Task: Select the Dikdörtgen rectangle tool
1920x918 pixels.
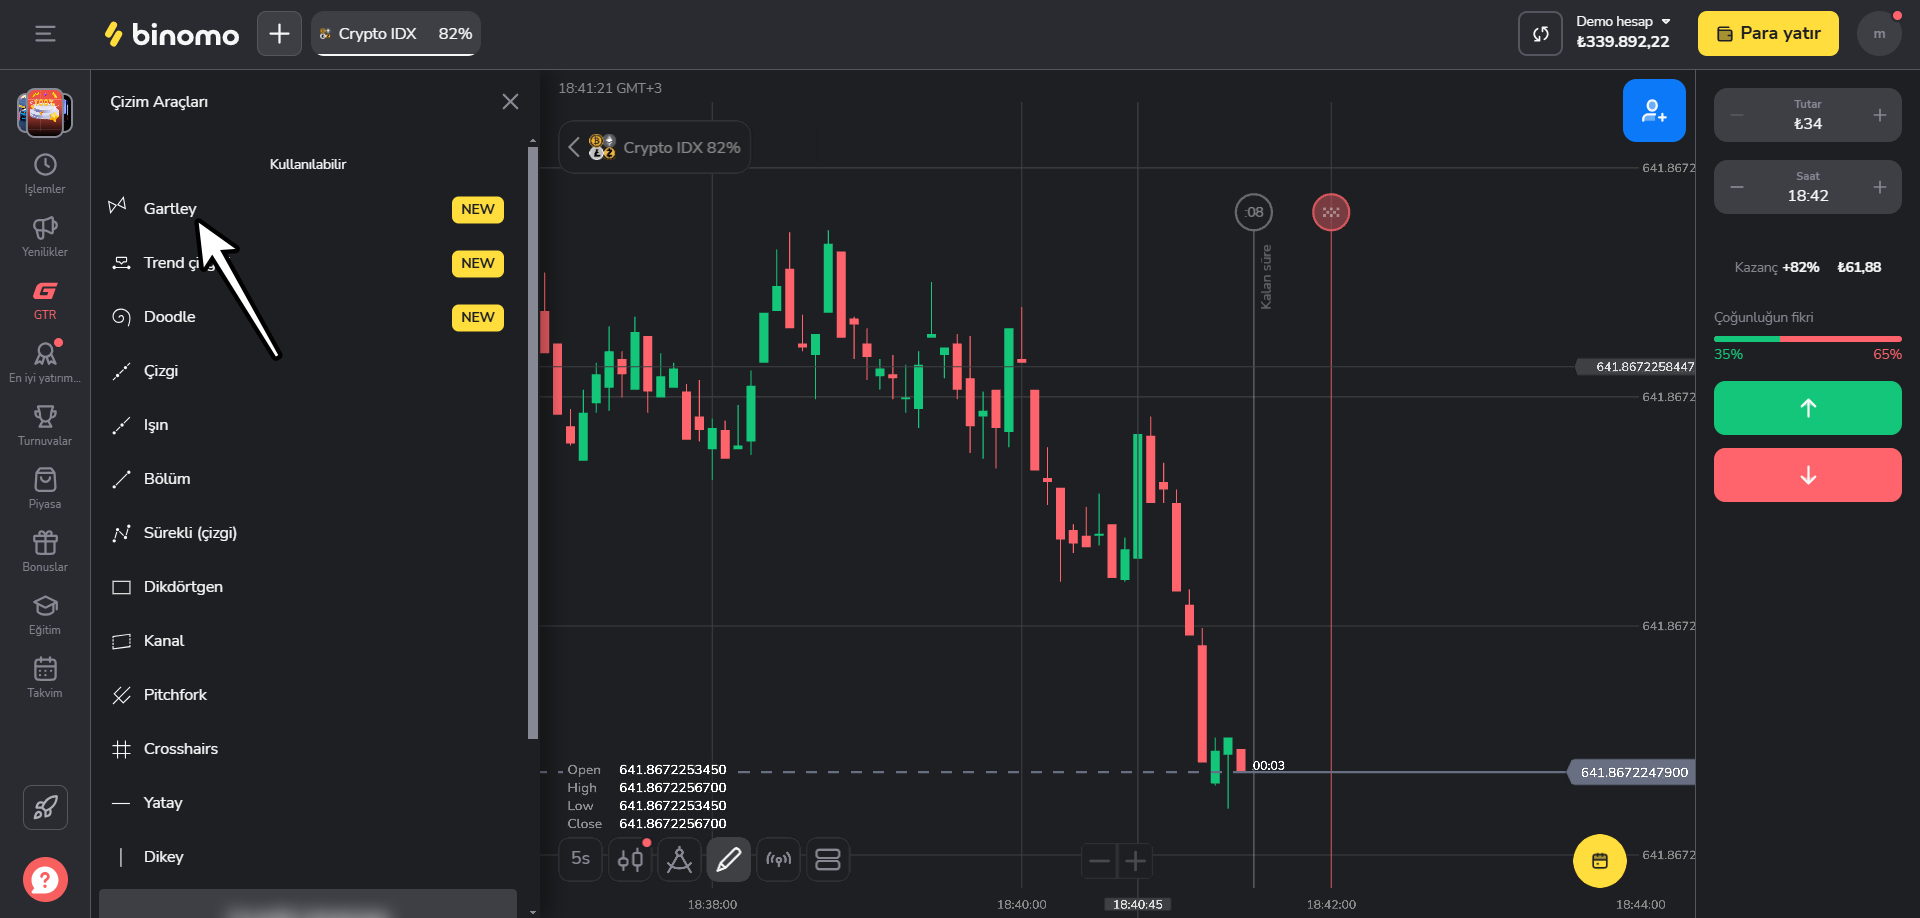Action: pyautogui.click(x=307, y=587)
